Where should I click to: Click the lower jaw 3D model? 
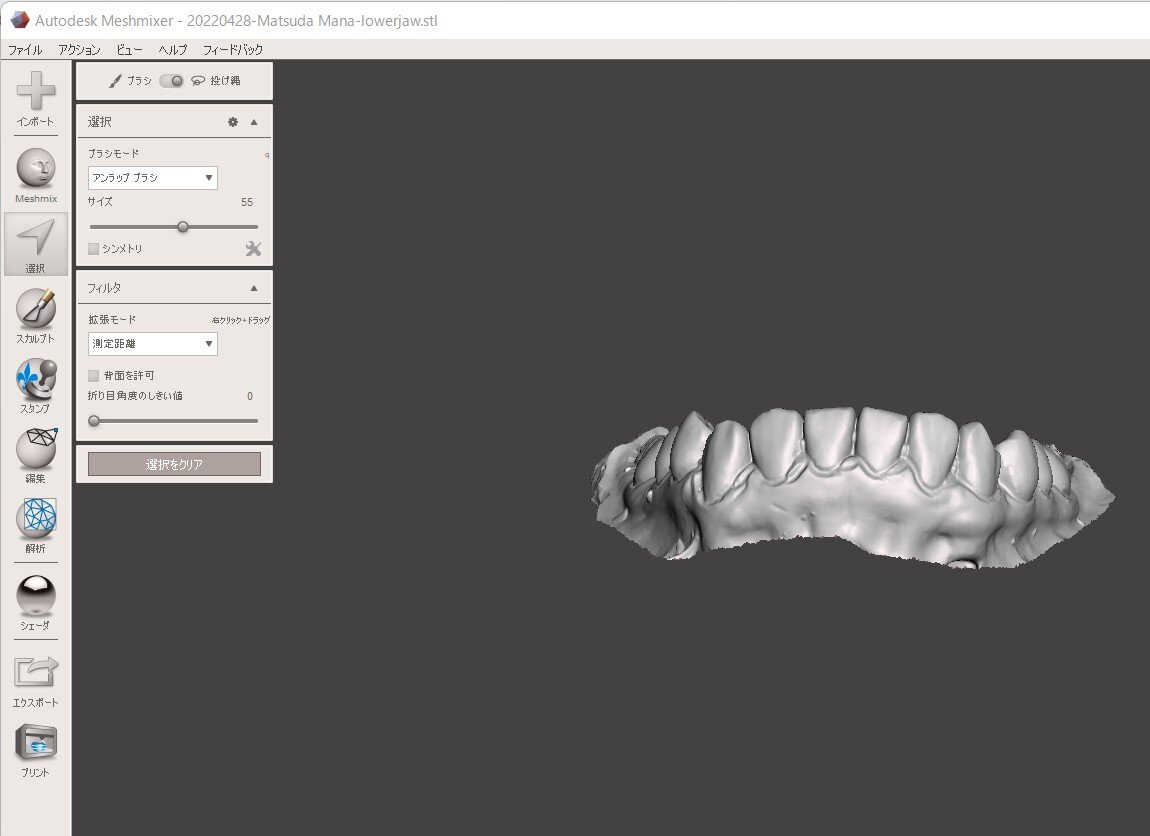[853, 488]
